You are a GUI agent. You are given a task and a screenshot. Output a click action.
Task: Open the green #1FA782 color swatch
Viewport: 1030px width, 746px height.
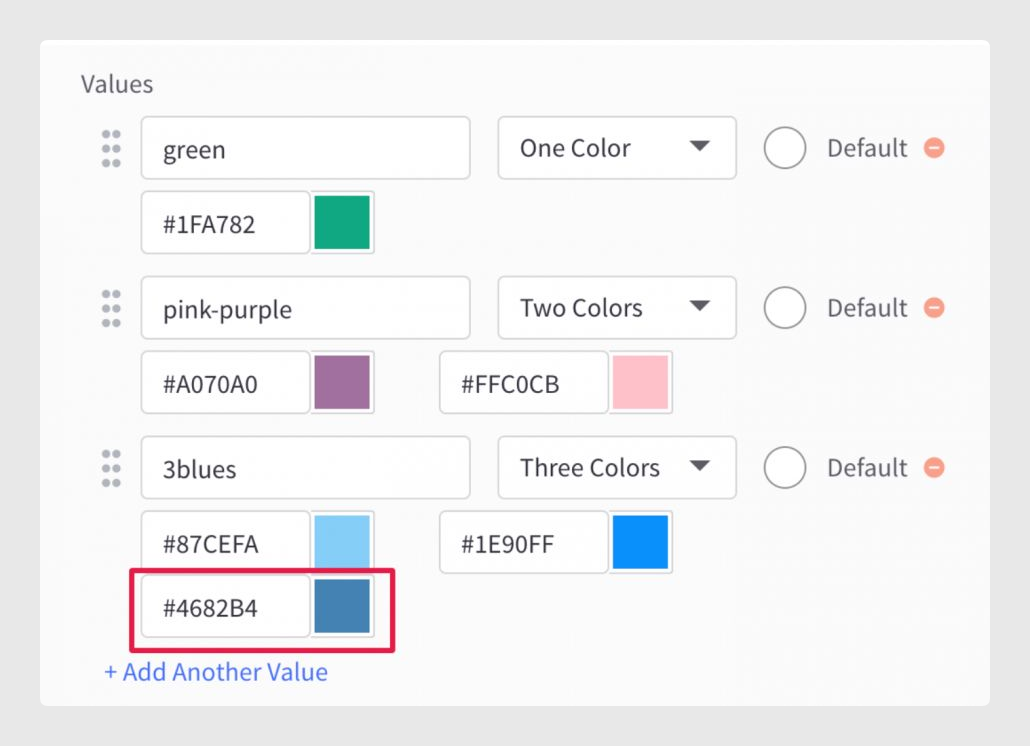pyautogui.click(x=342, y=223)
